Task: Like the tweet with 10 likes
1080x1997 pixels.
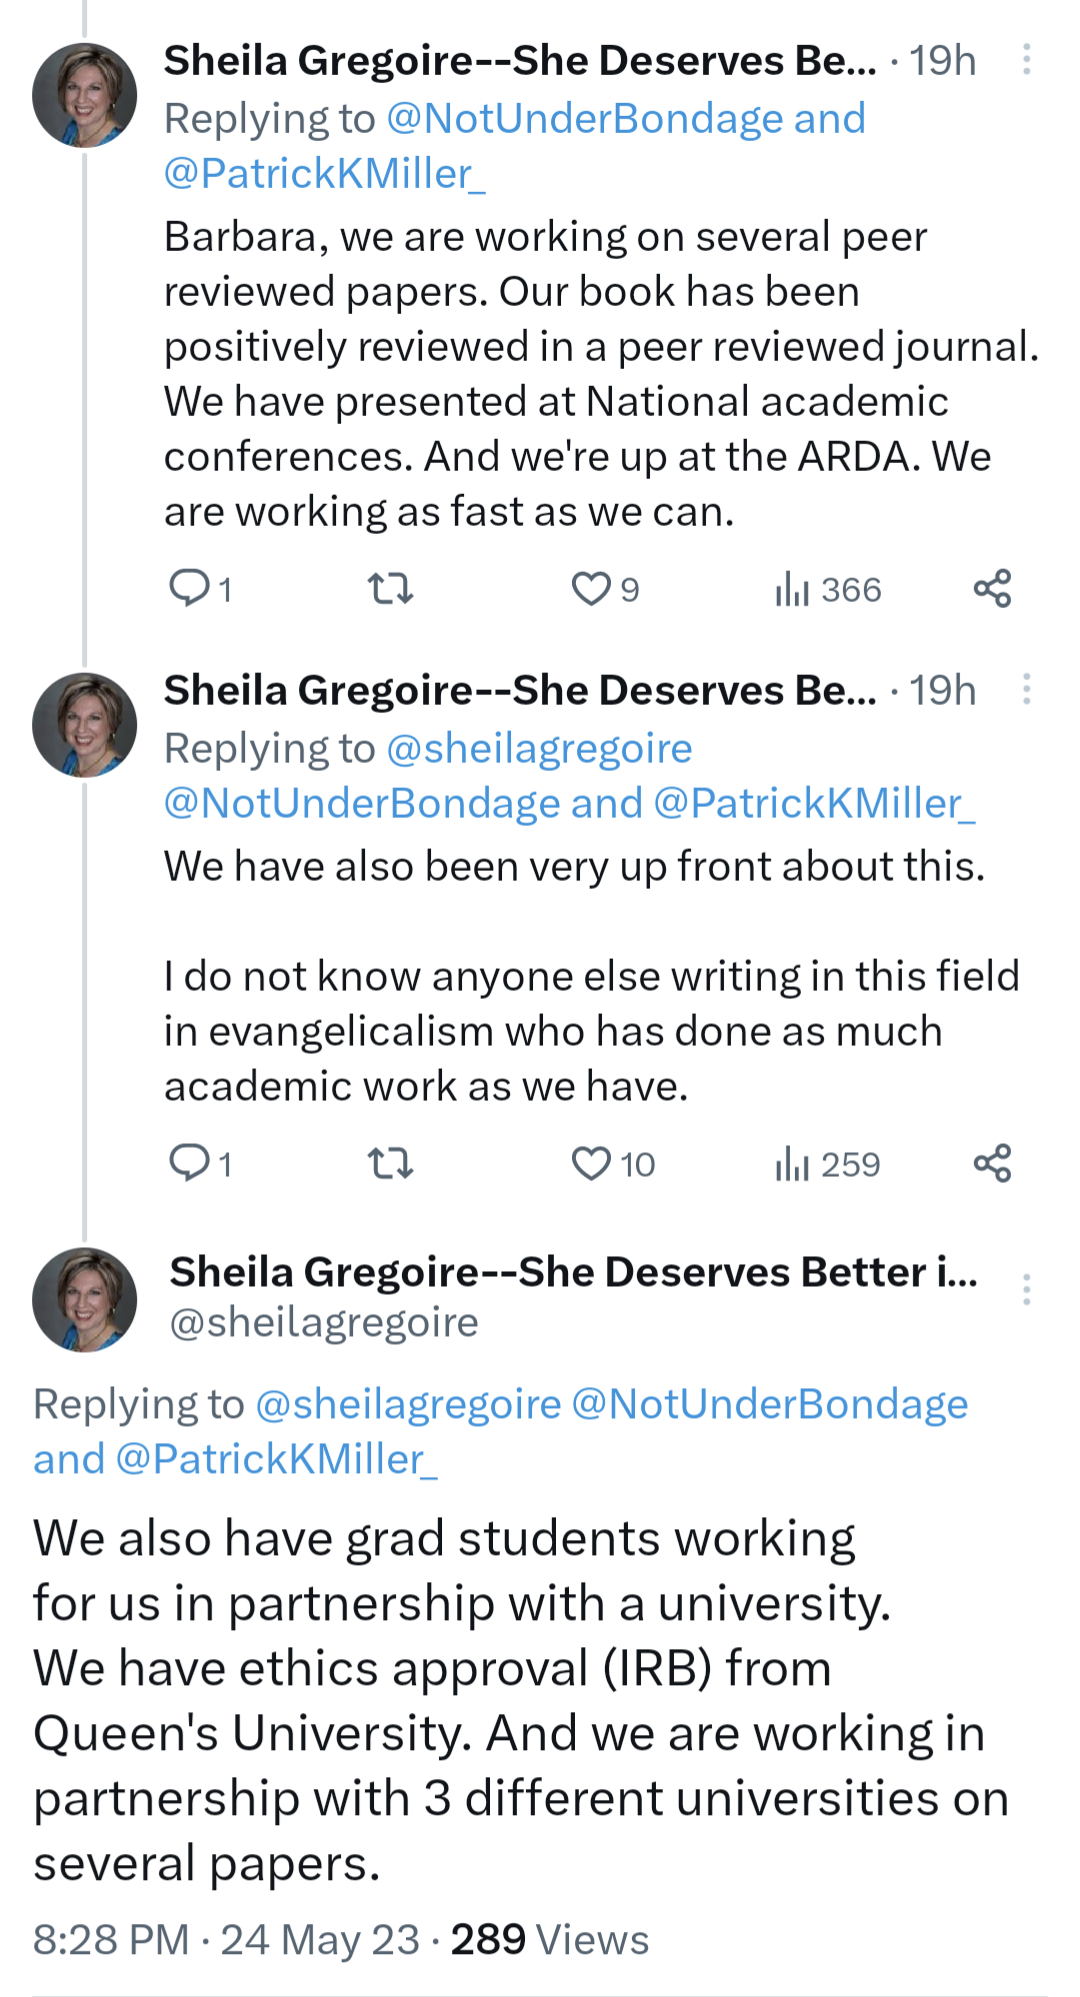Action: tap(591, 1163)
